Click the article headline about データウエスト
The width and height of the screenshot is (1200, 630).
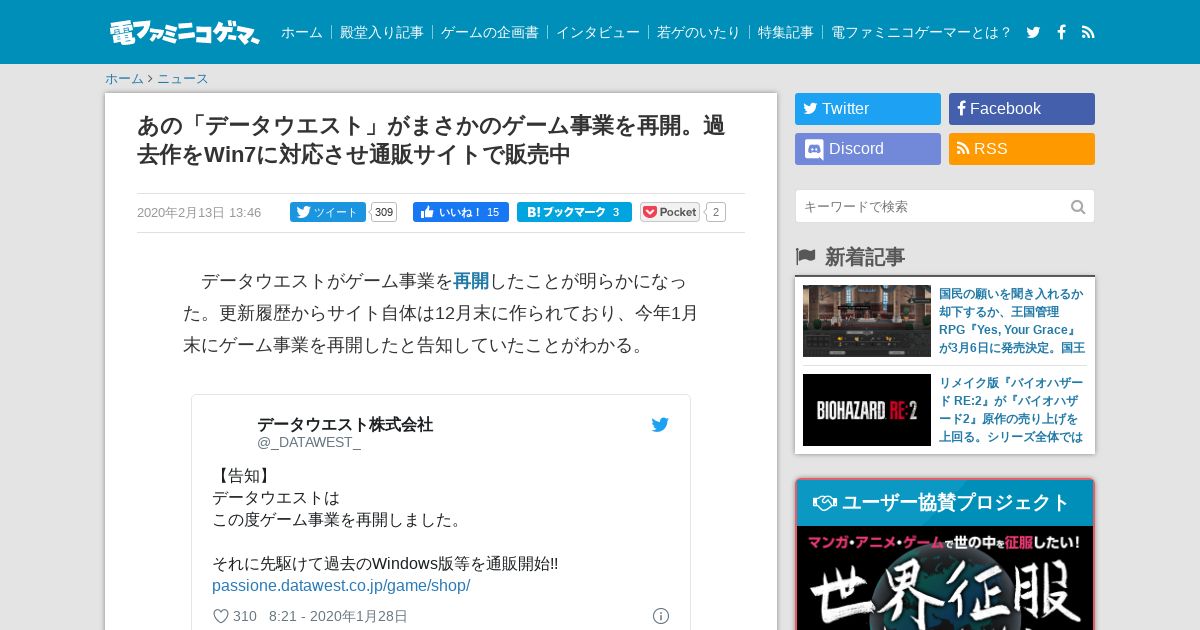point(431,140)
